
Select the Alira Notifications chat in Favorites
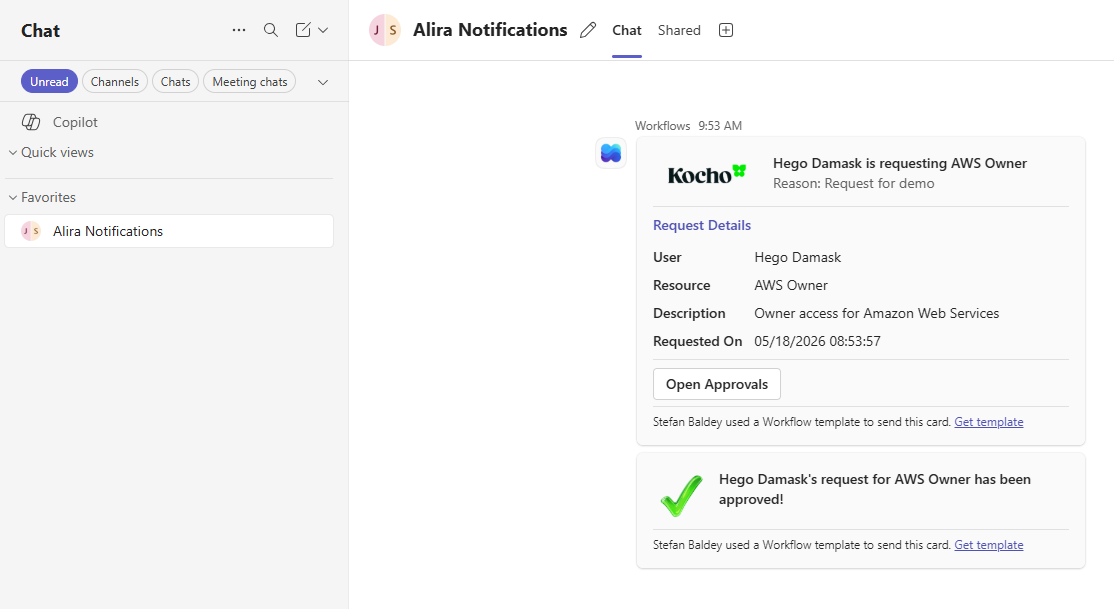coord(169,231)
